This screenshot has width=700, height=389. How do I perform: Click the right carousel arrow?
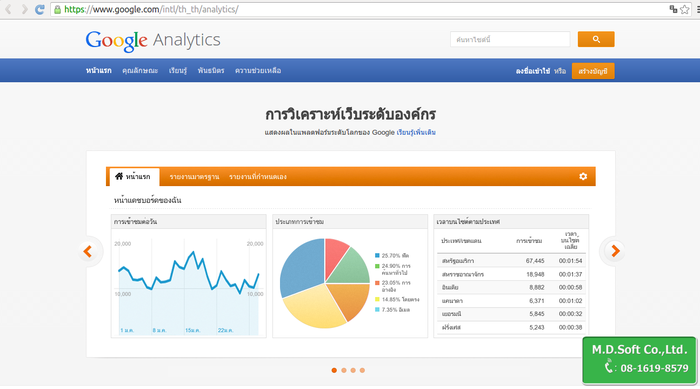point(615,251)
